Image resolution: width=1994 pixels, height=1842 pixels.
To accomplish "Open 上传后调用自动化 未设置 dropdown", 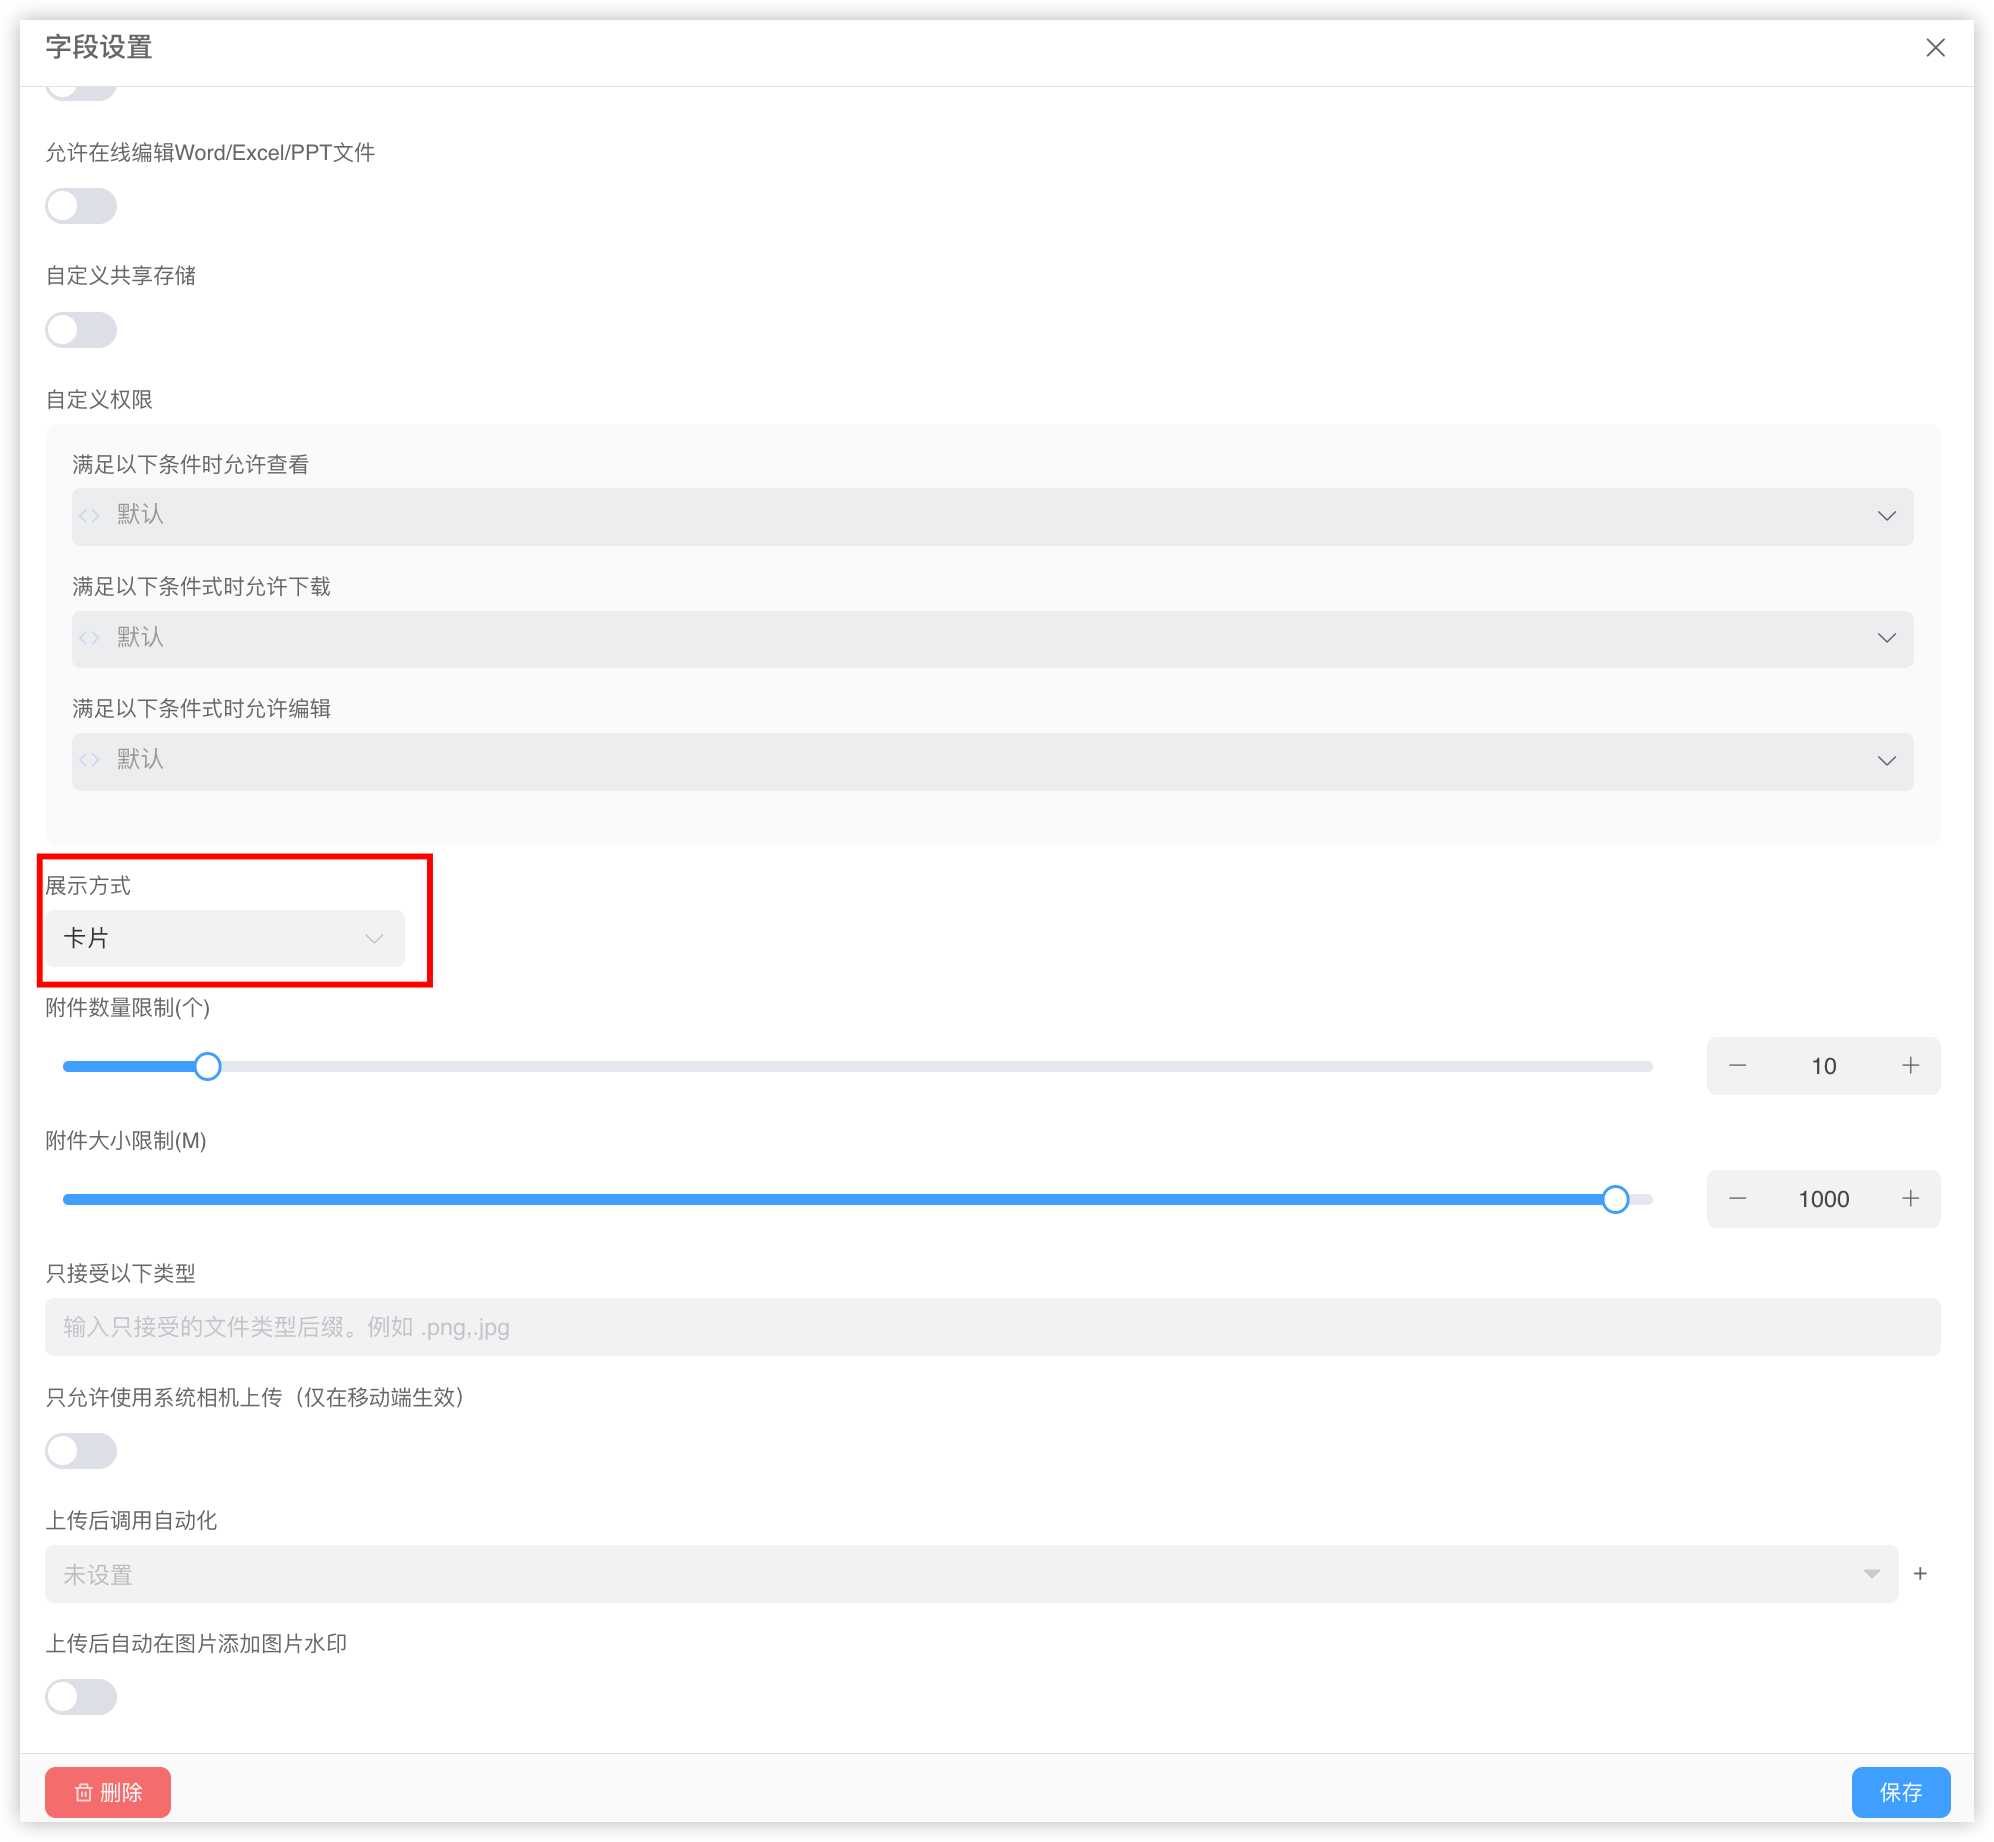I will tap(970, 1574).
